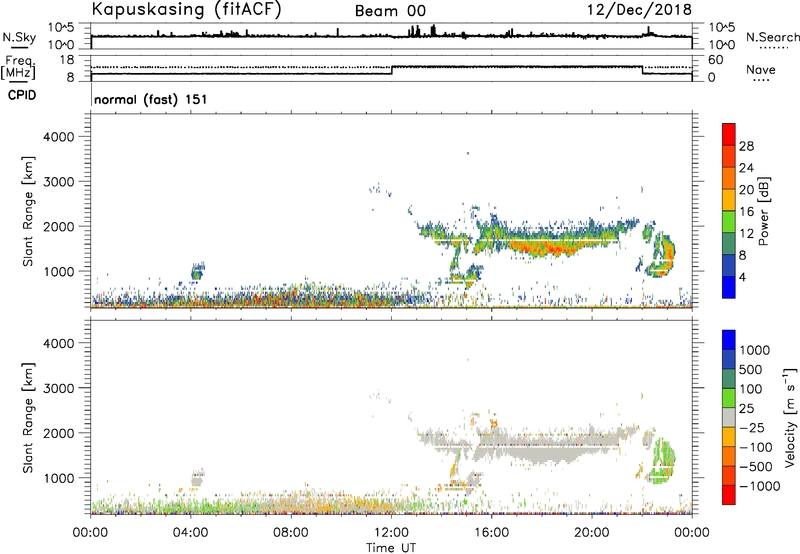800x554 pixels.
Task: Click the 'Kapuskasing (fitACF)' title text
Action: tap(186, 9)
